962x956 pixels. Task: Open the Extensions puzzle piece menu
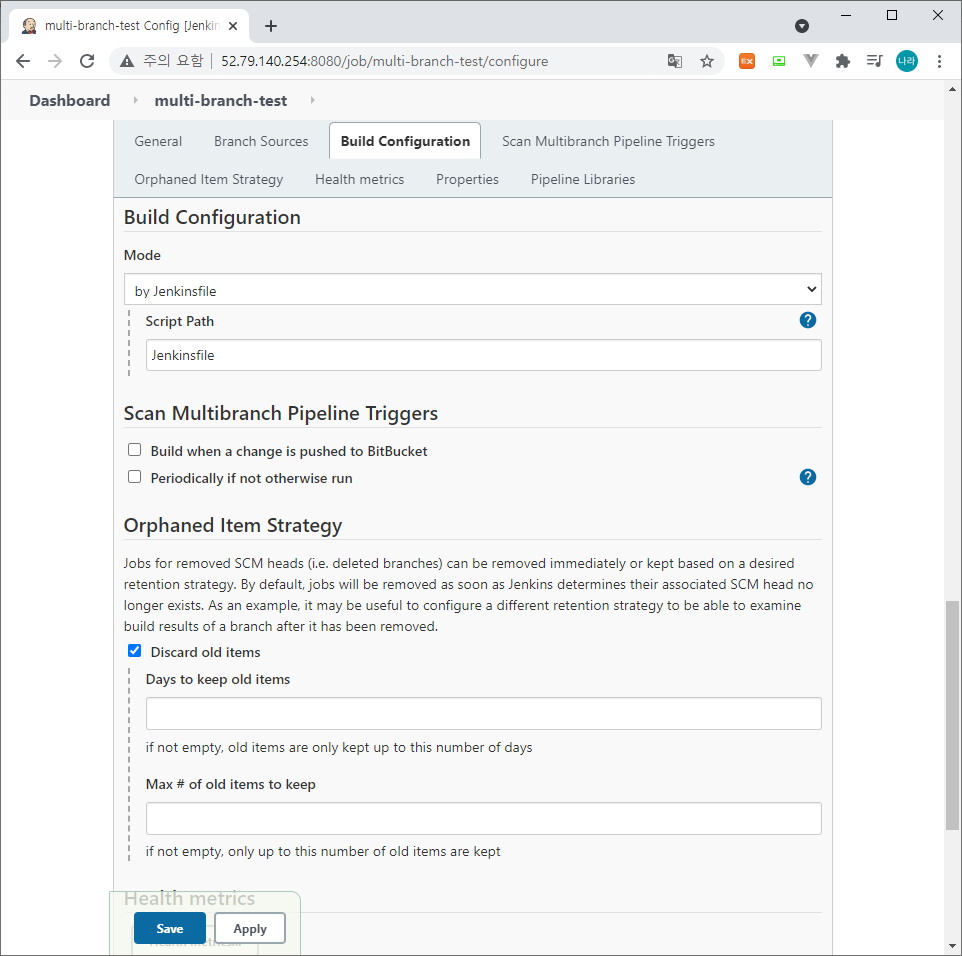(x=842, y=61)
